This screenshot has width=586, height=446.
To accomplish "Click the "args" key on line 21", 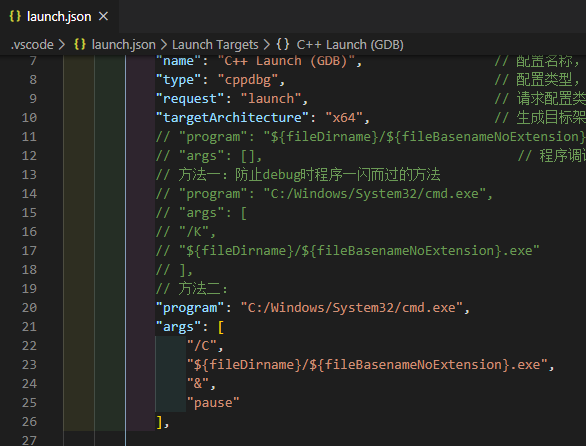I will coord(178,327).
